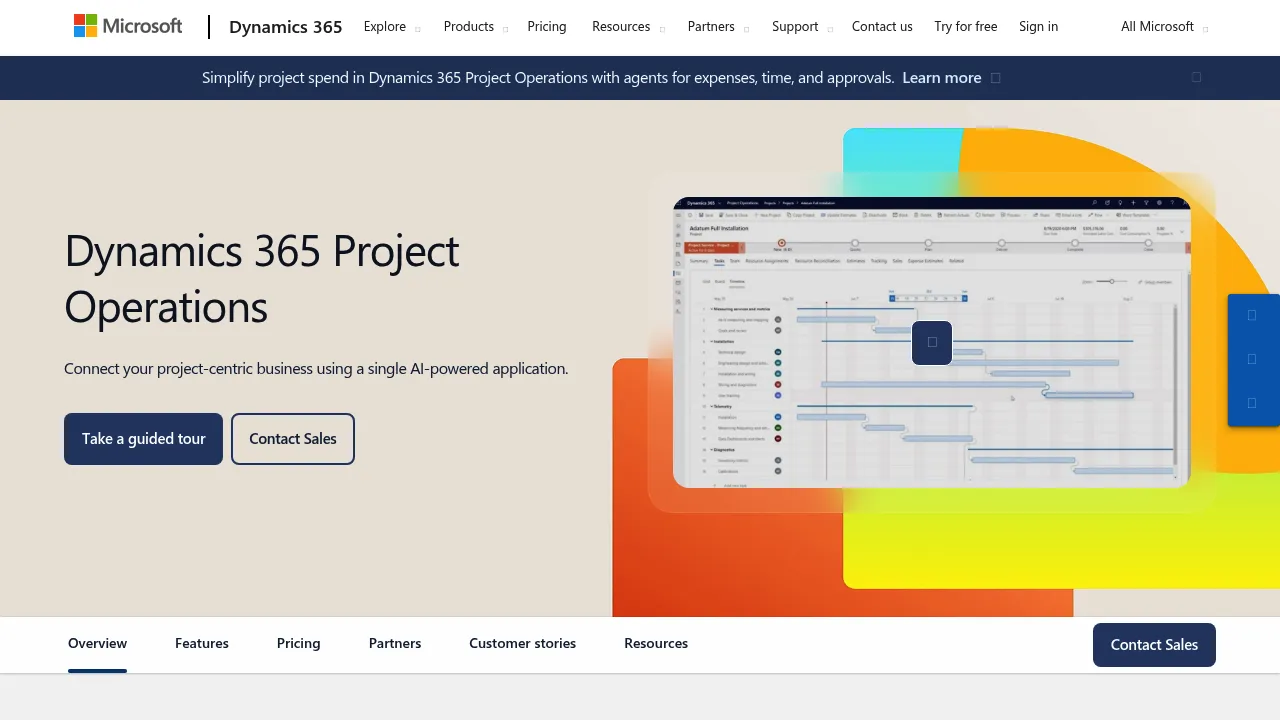Image resolution: width=1280 pixels, height=720 pixels.
Task: Select Try for free
Action: click(x=966, y=27)
